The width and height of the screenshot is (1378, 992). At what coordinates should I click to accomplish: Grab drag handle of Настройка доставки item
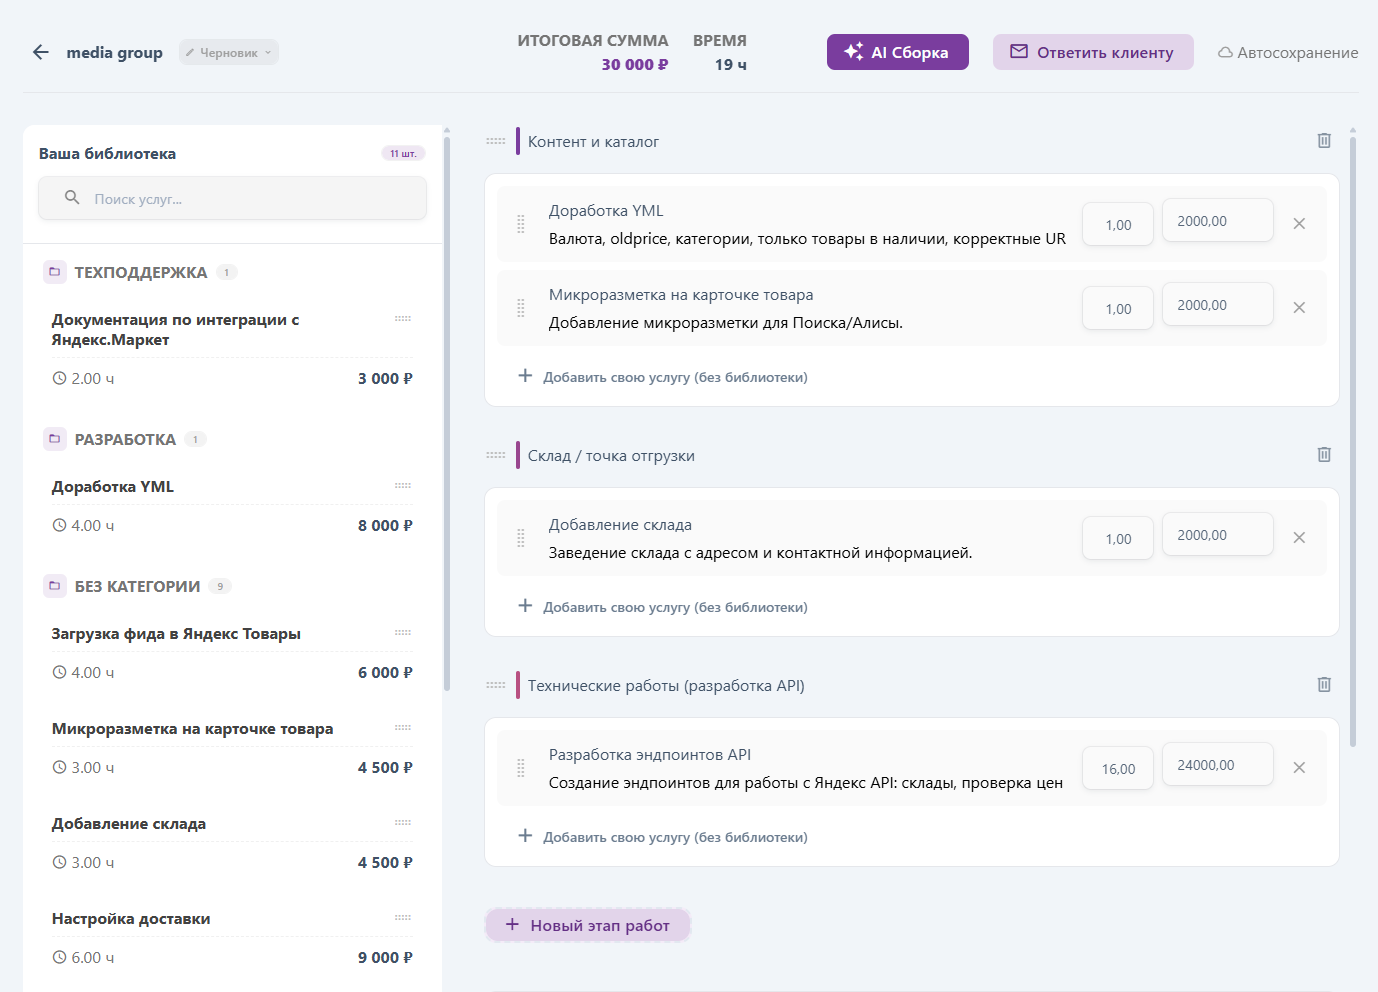pos(403,918)
